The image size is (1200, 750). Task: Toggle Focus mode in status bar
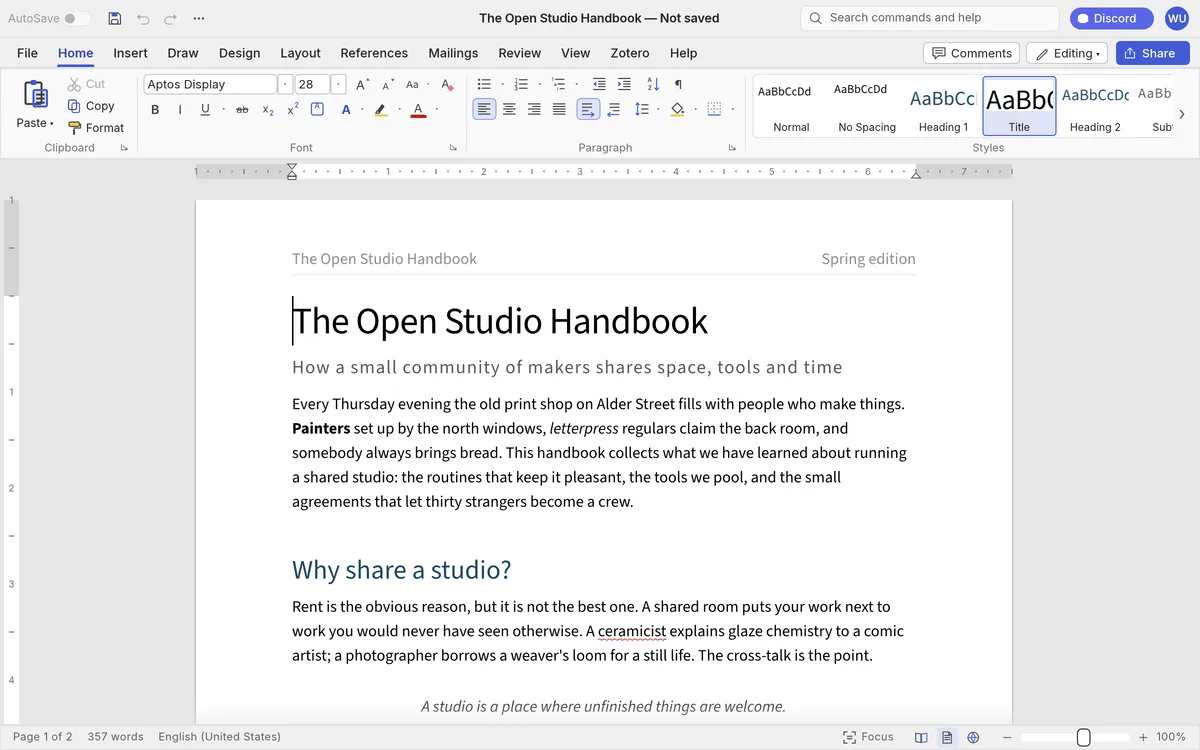[x=868, y=737]
